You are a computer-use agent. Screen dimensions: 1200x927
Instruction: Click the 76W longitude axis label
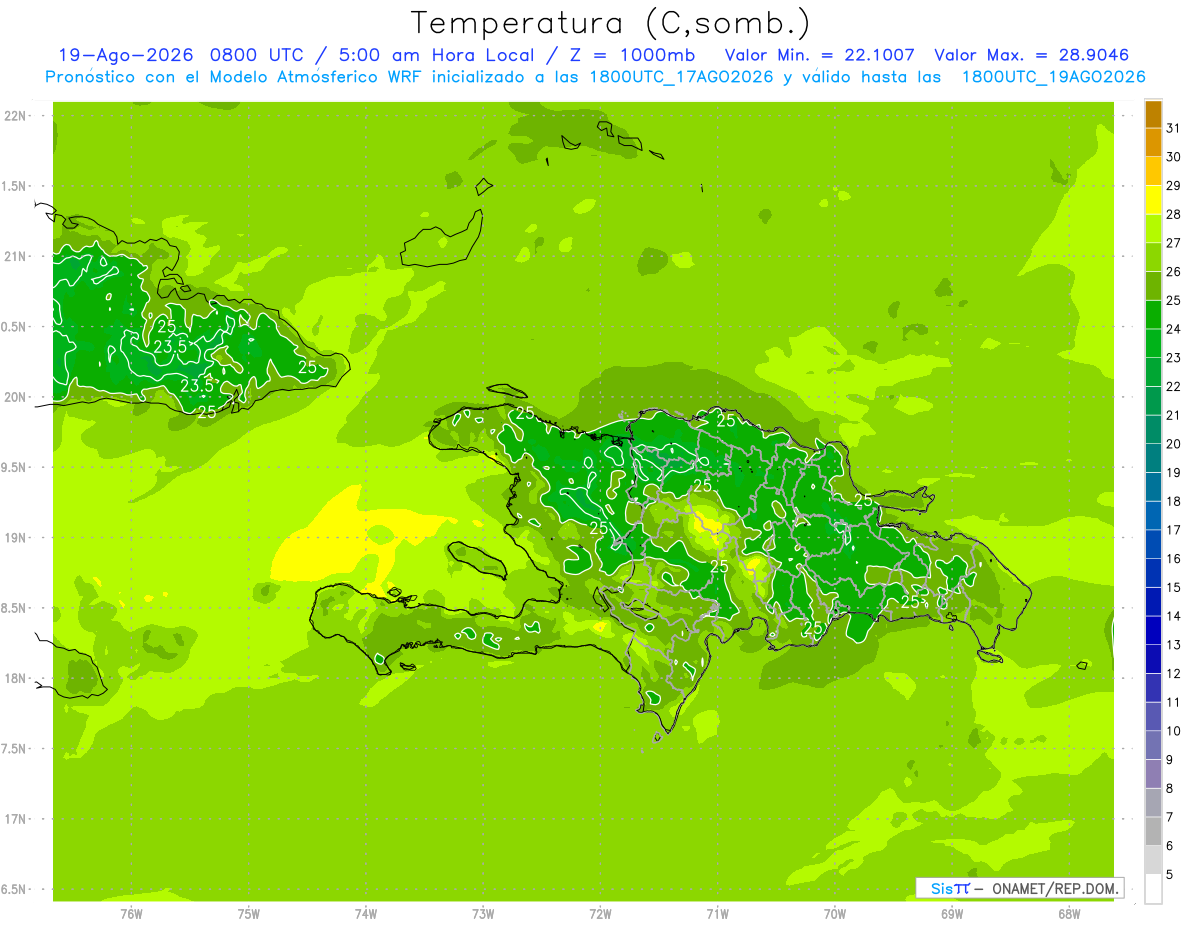[131, 914]
